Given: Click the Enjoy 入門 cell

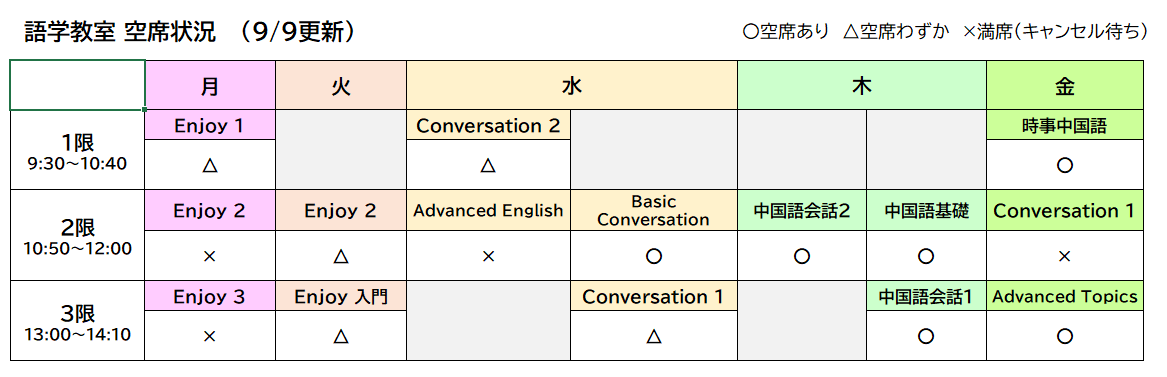Looking at the screenshot, I should (341, 296).
